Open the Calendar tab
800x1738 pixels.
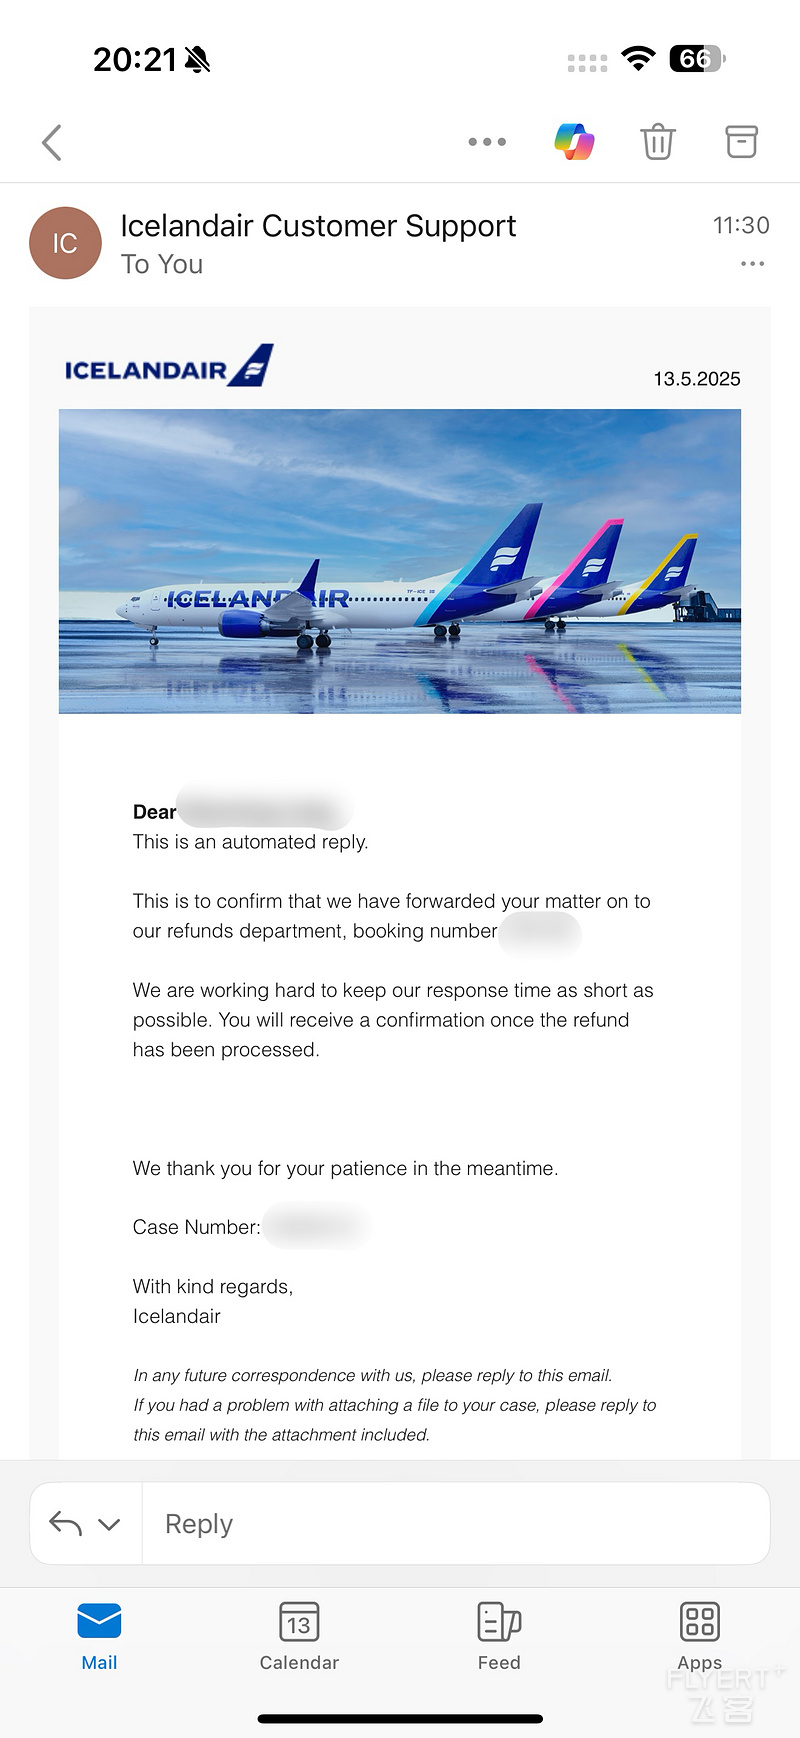coord(299,1637)
